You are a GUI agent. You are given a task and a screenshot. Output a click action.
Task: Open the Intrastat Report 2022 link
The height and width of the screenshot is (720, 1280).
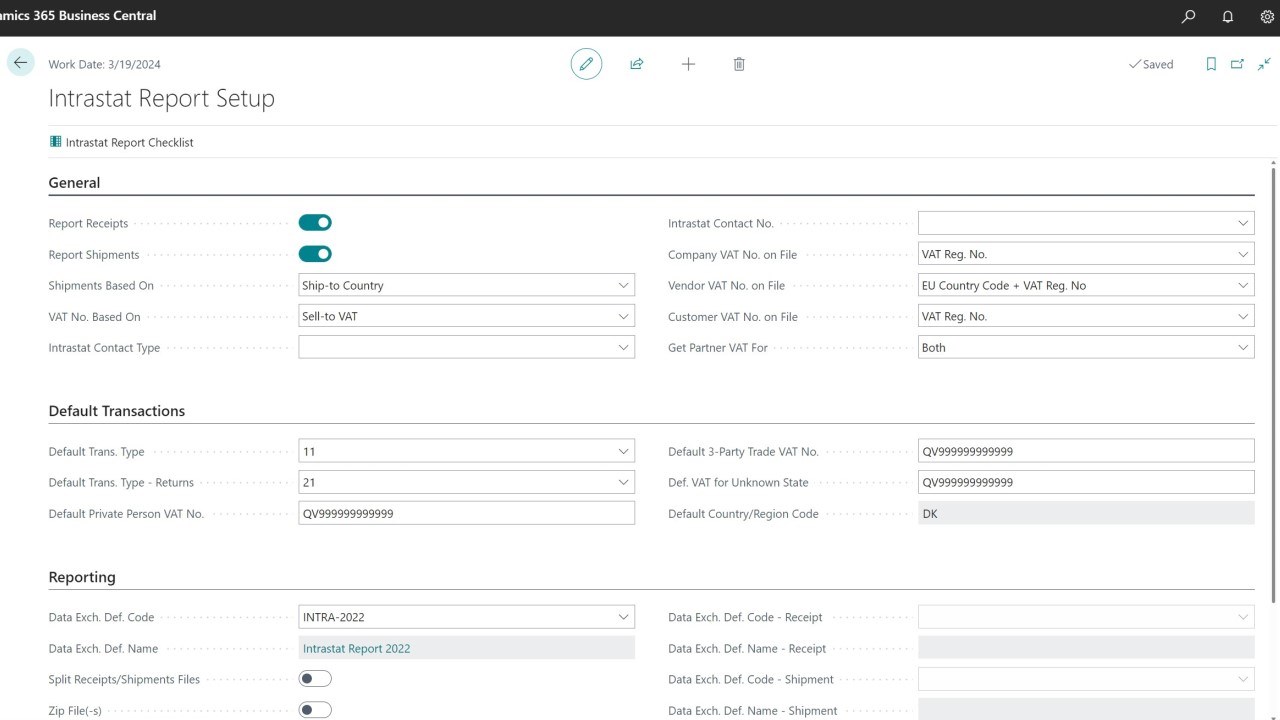point(356,648)
